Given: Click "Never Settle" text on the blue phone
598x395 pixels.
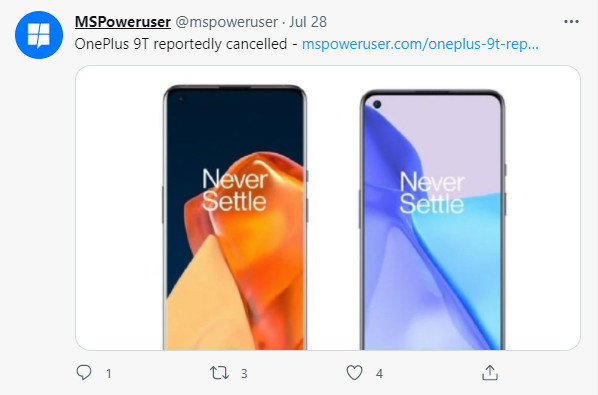Looking at the screenshot, I should [432, 193].
